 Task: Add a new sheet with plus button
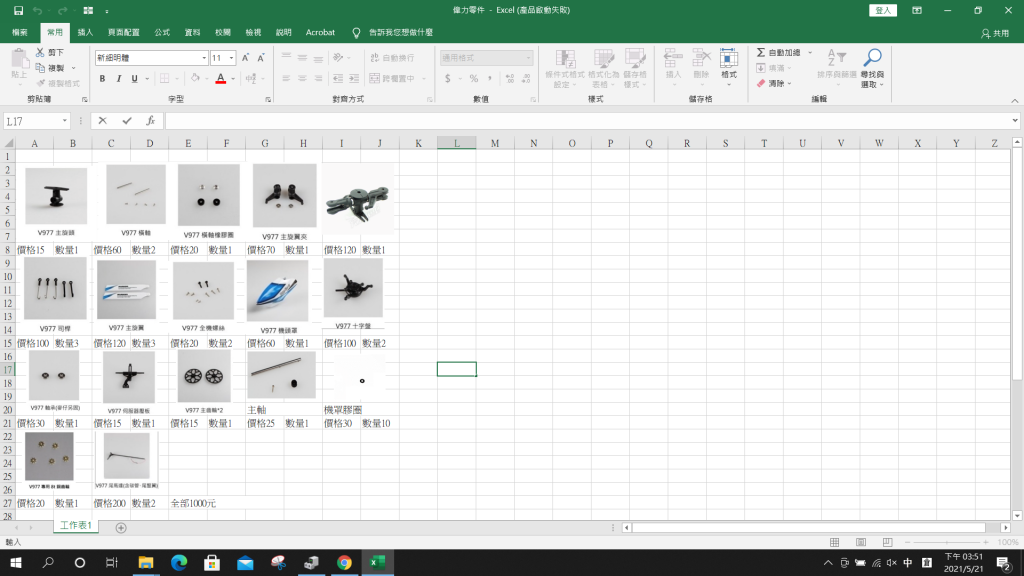[x=121, y=528]
